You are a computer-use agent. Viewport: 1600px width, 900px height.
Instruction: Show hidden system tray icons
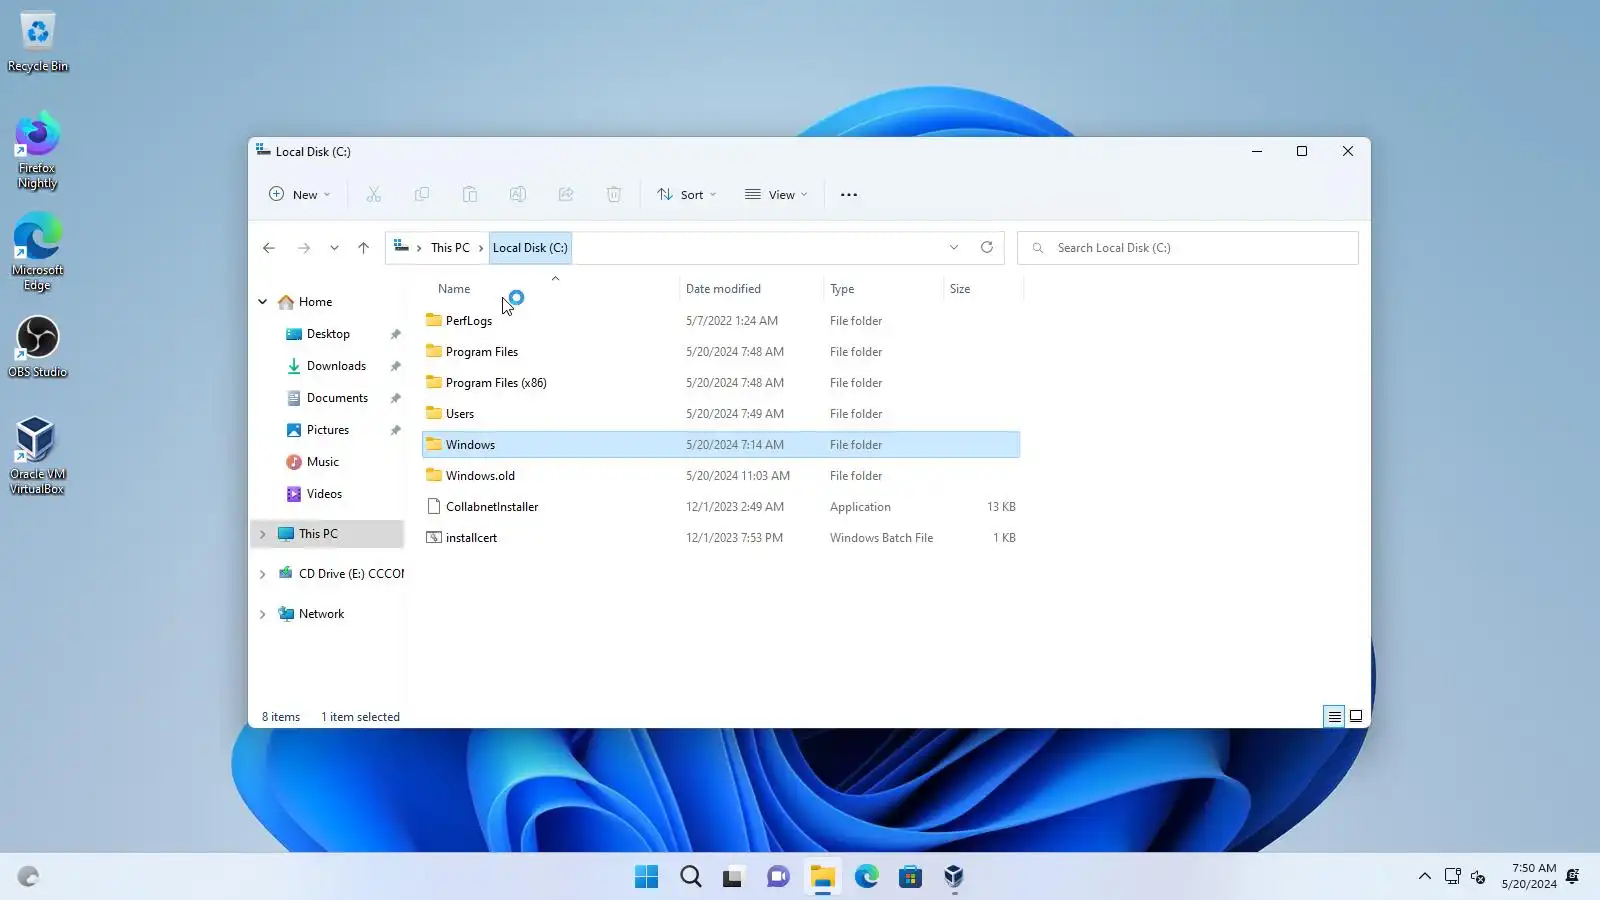pos(1425,877)
